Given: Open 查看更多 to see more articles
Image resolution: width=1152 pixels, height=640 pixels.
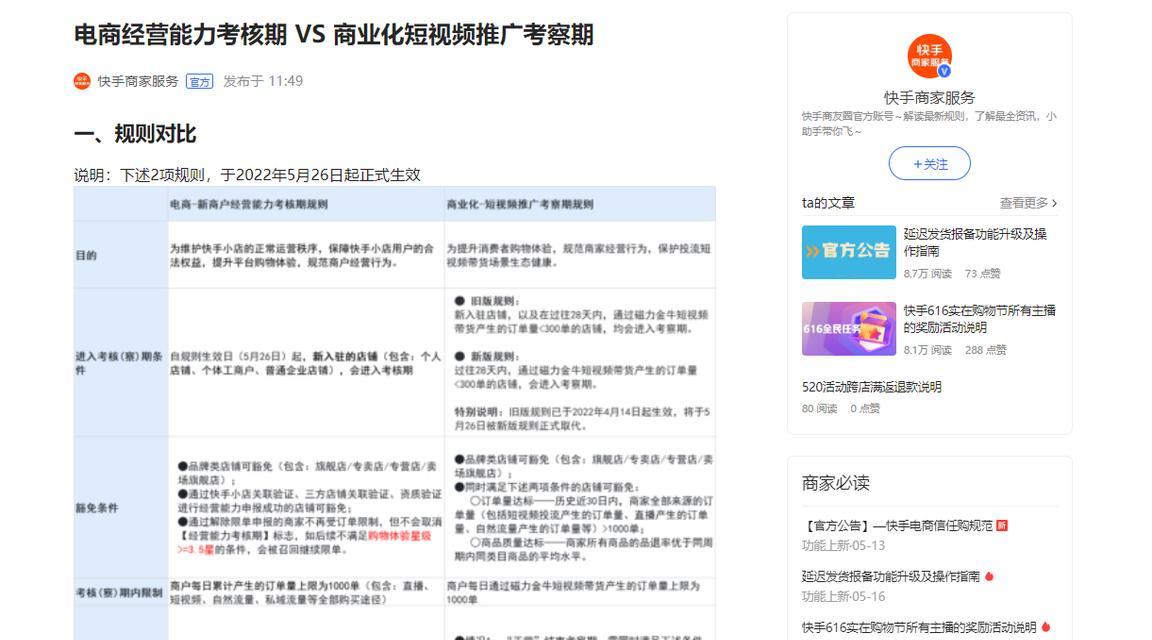Looking at the screenshot, I should pos(1028,203).
